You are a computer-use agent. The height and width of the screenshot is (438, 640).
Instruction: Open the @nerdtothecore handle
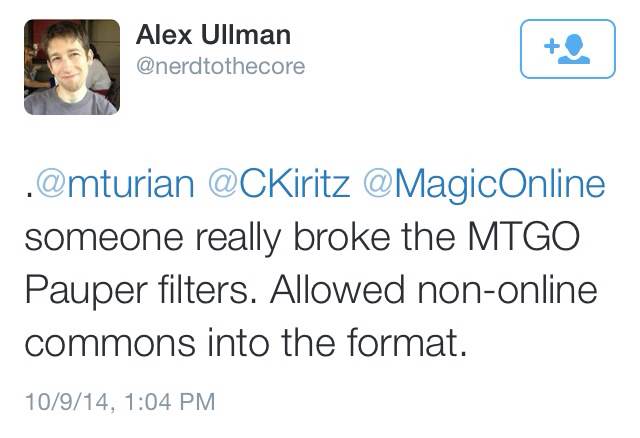pyautogui.click(x=220, y=66)
